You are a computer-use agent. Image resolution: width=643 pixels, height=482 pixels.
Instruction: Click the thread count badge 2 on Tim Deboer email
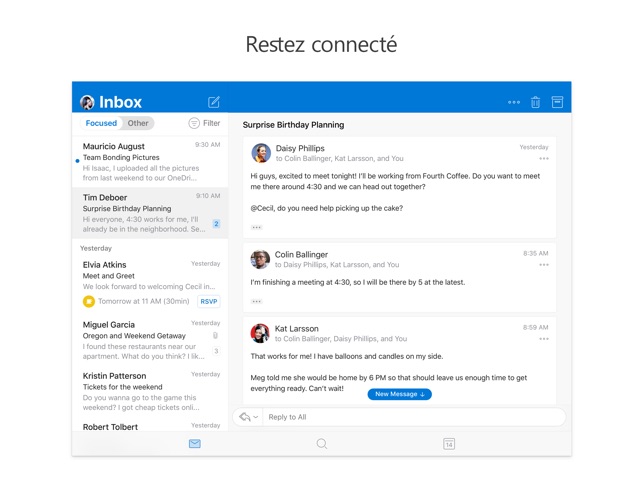pos(216,224)
